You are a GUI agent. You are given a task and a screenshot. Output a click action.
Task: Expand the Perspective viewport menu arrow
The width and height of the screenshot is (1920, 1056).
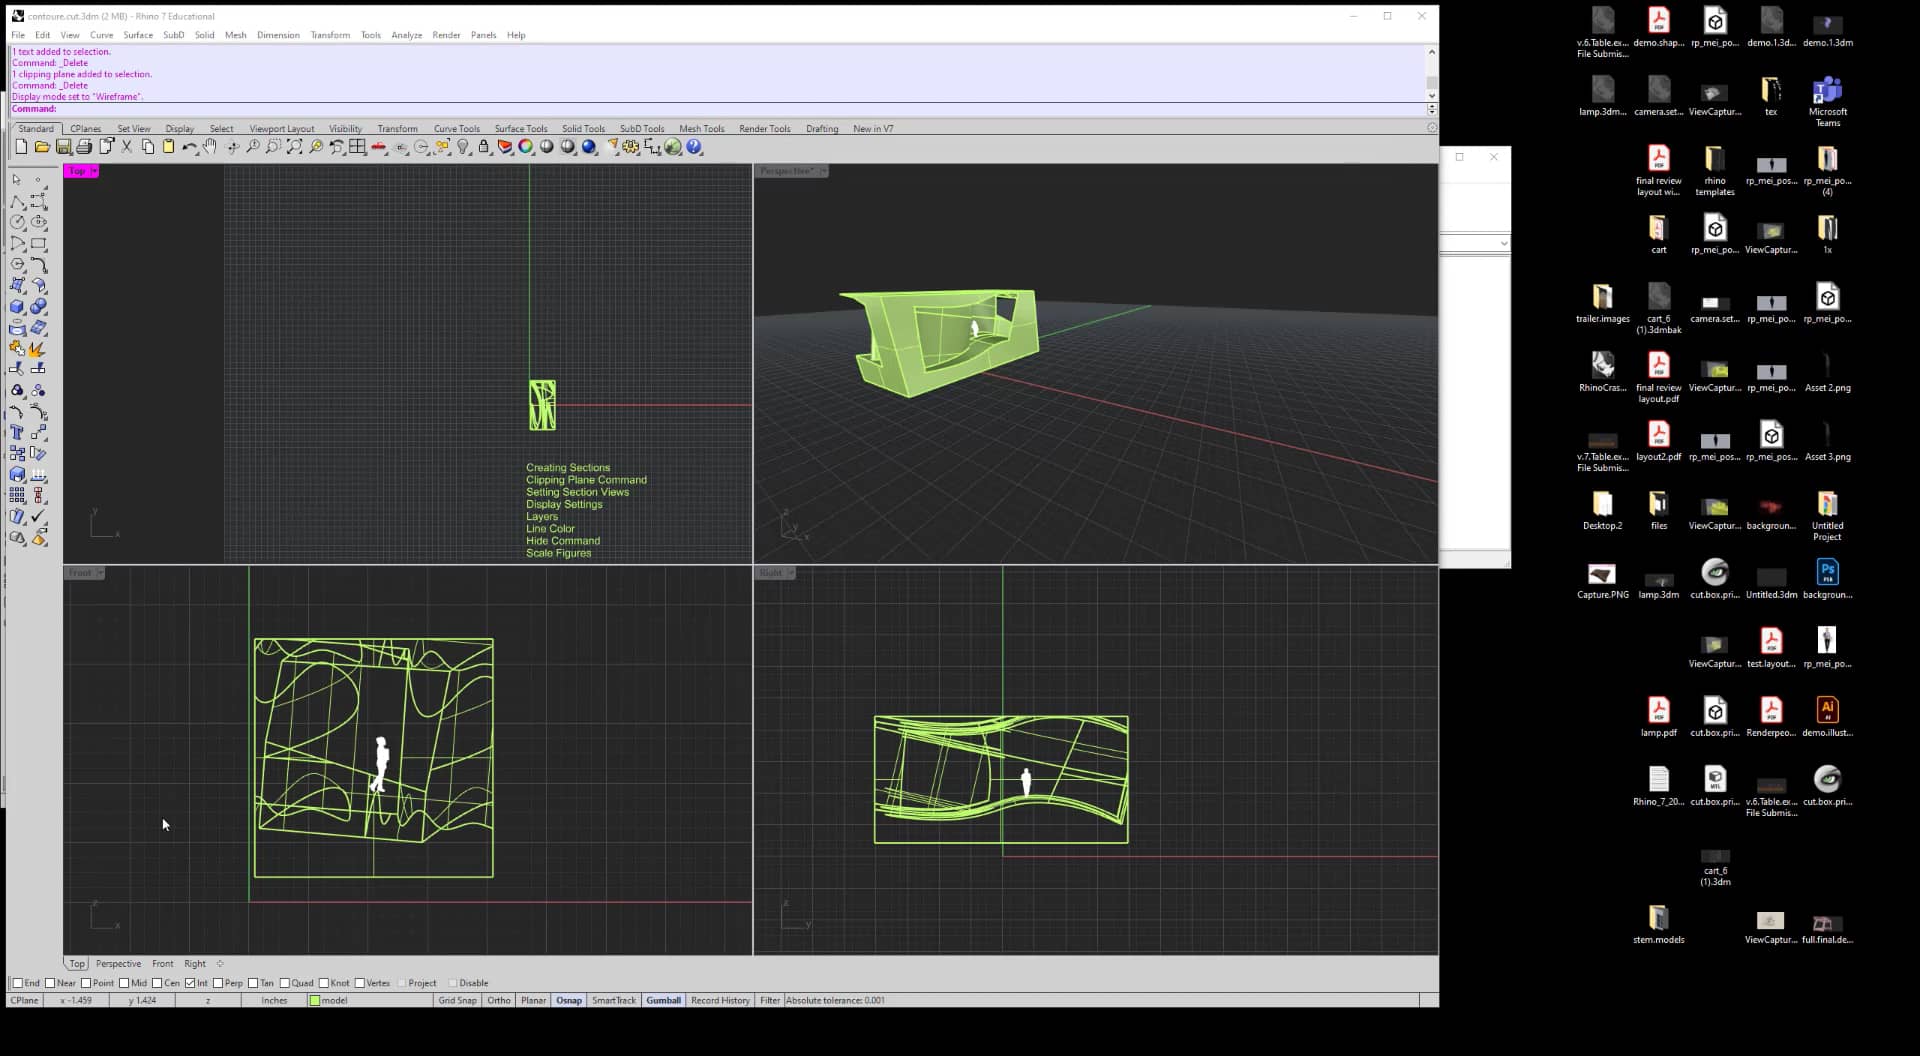(823, 171)
